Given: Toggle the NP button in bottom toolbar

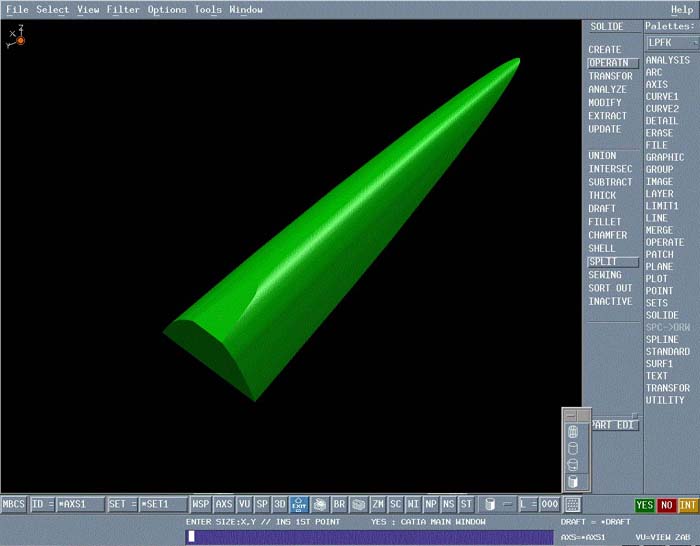Looking at the screenshot, I should [431, 505].
